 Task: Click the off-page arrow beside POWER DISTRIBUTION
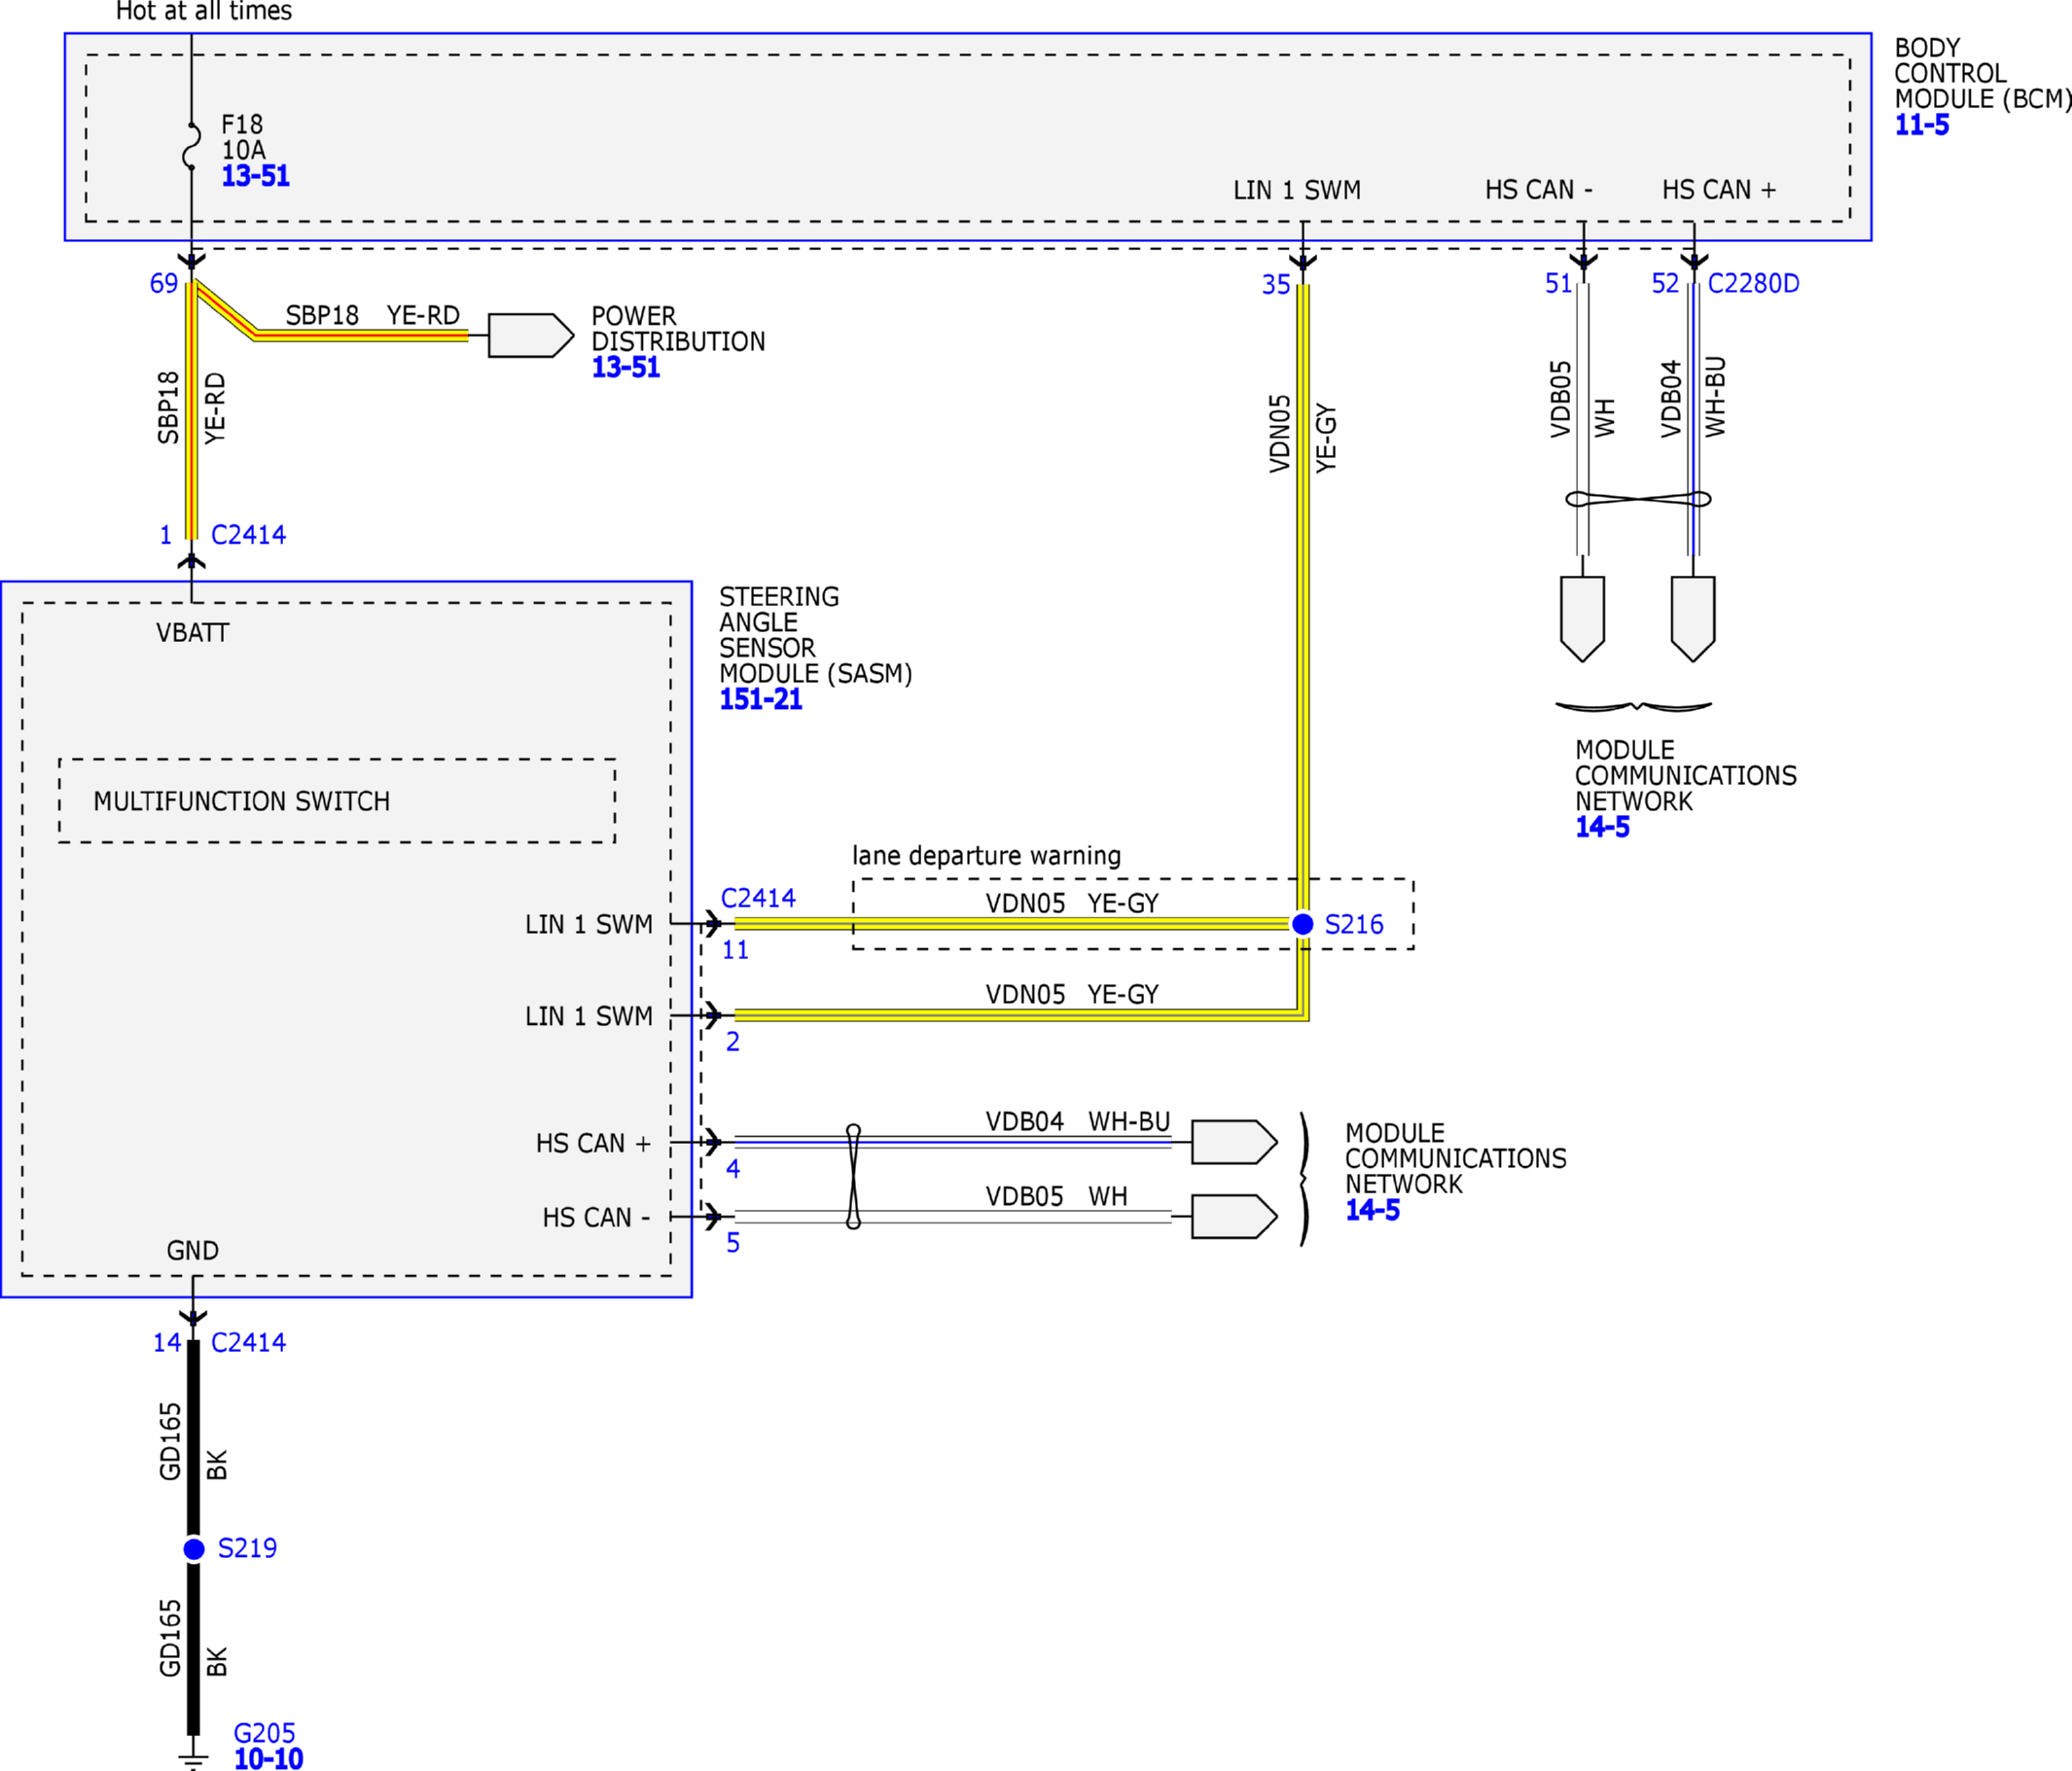tap(531, 335)
